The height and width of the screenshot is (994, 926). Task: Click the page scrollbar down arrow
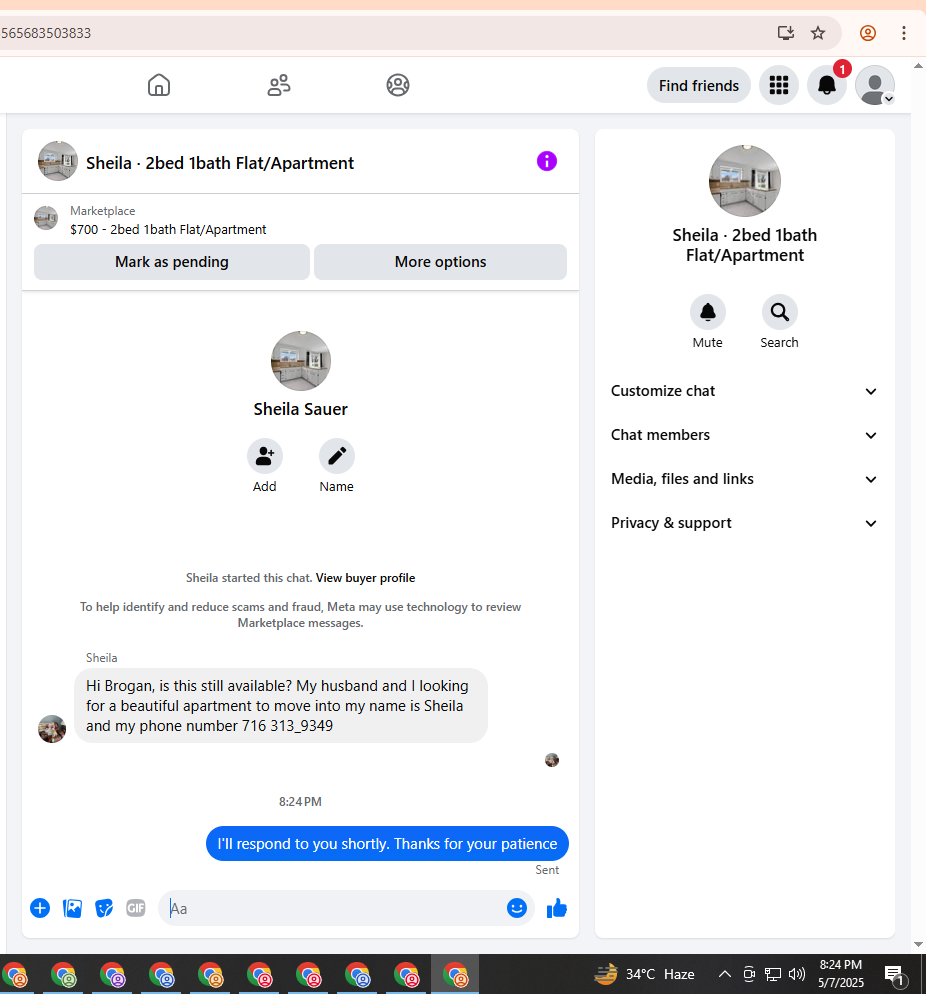[918, 945]
